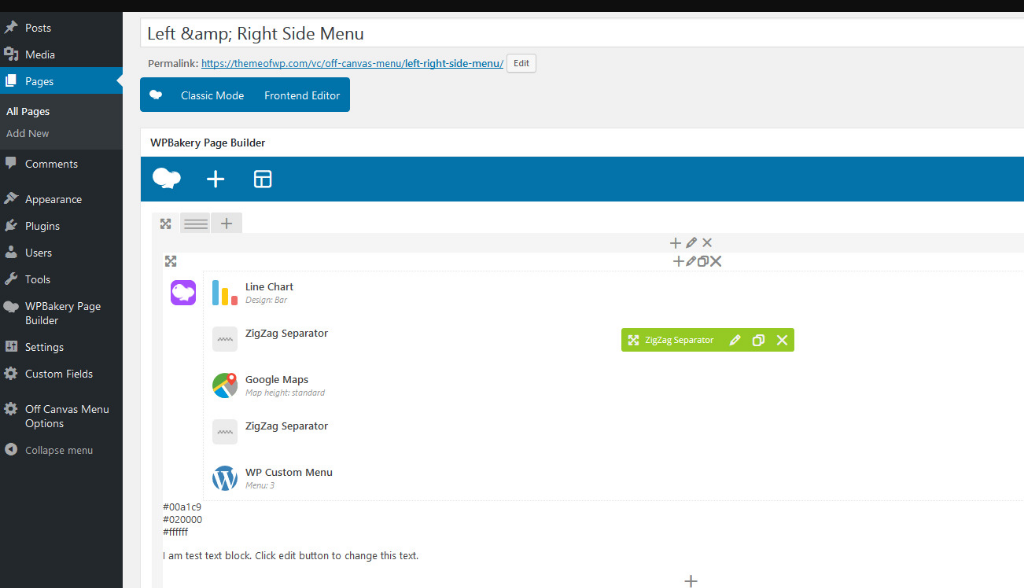Click the page title input field
Screen dimensions: 1024x588
click(x=580, y=33)
